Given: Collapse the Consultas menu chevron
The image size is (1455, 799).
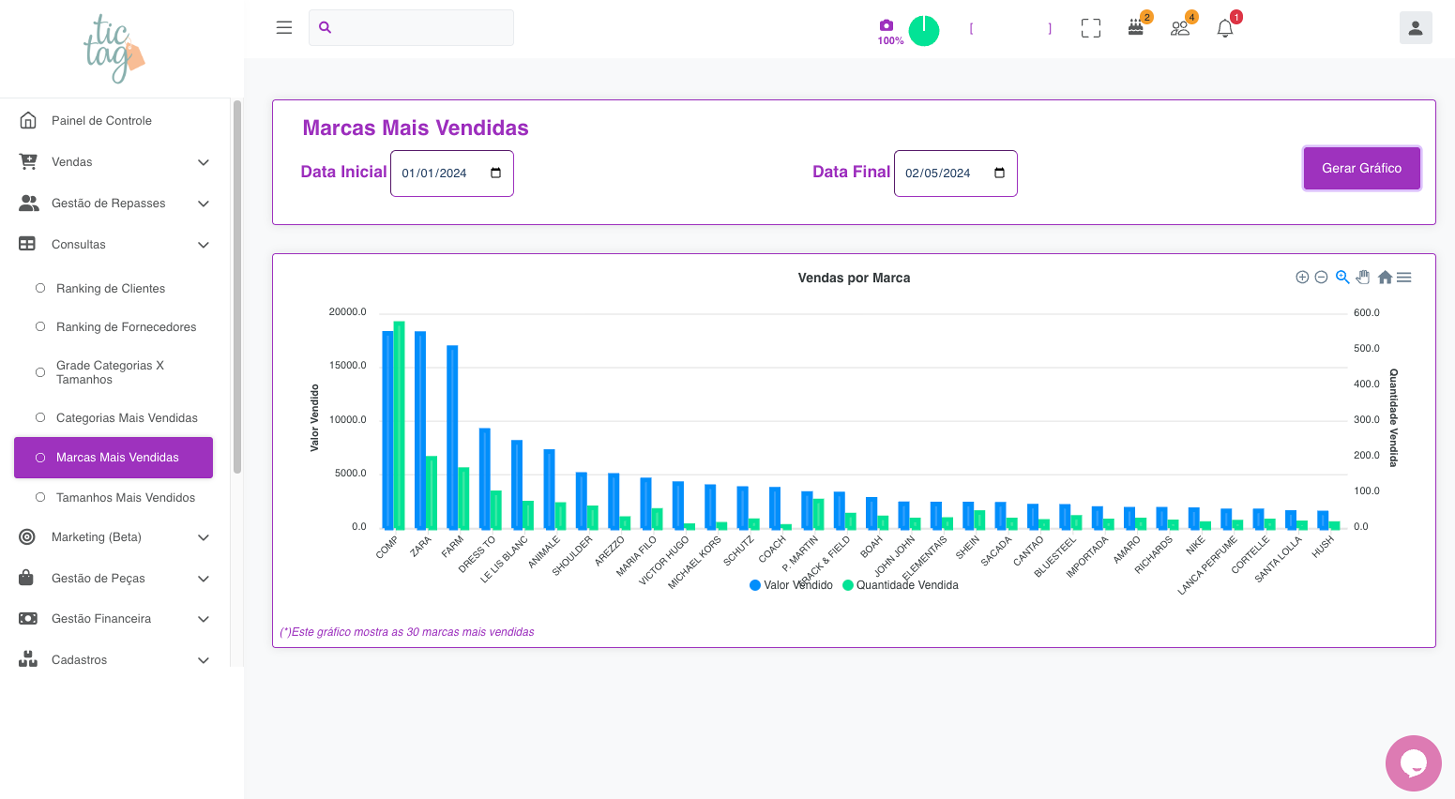Looking at the screenshot, I should point(203,244).
